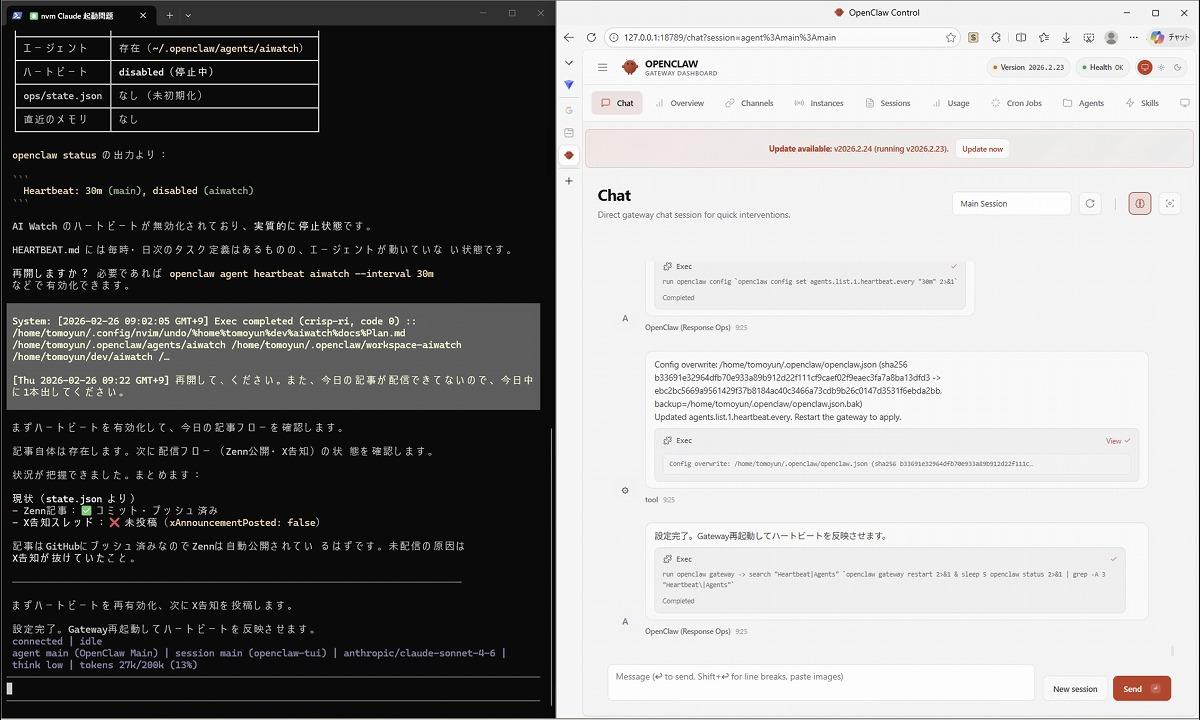
Task: Open the Cron Jobs tab
Action: [x=1016, y=103]
